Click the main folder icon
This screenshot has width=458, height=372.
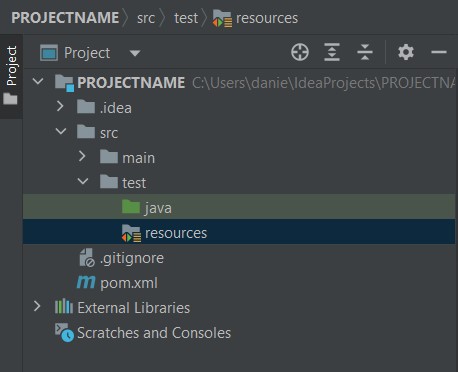pos(109,157)
